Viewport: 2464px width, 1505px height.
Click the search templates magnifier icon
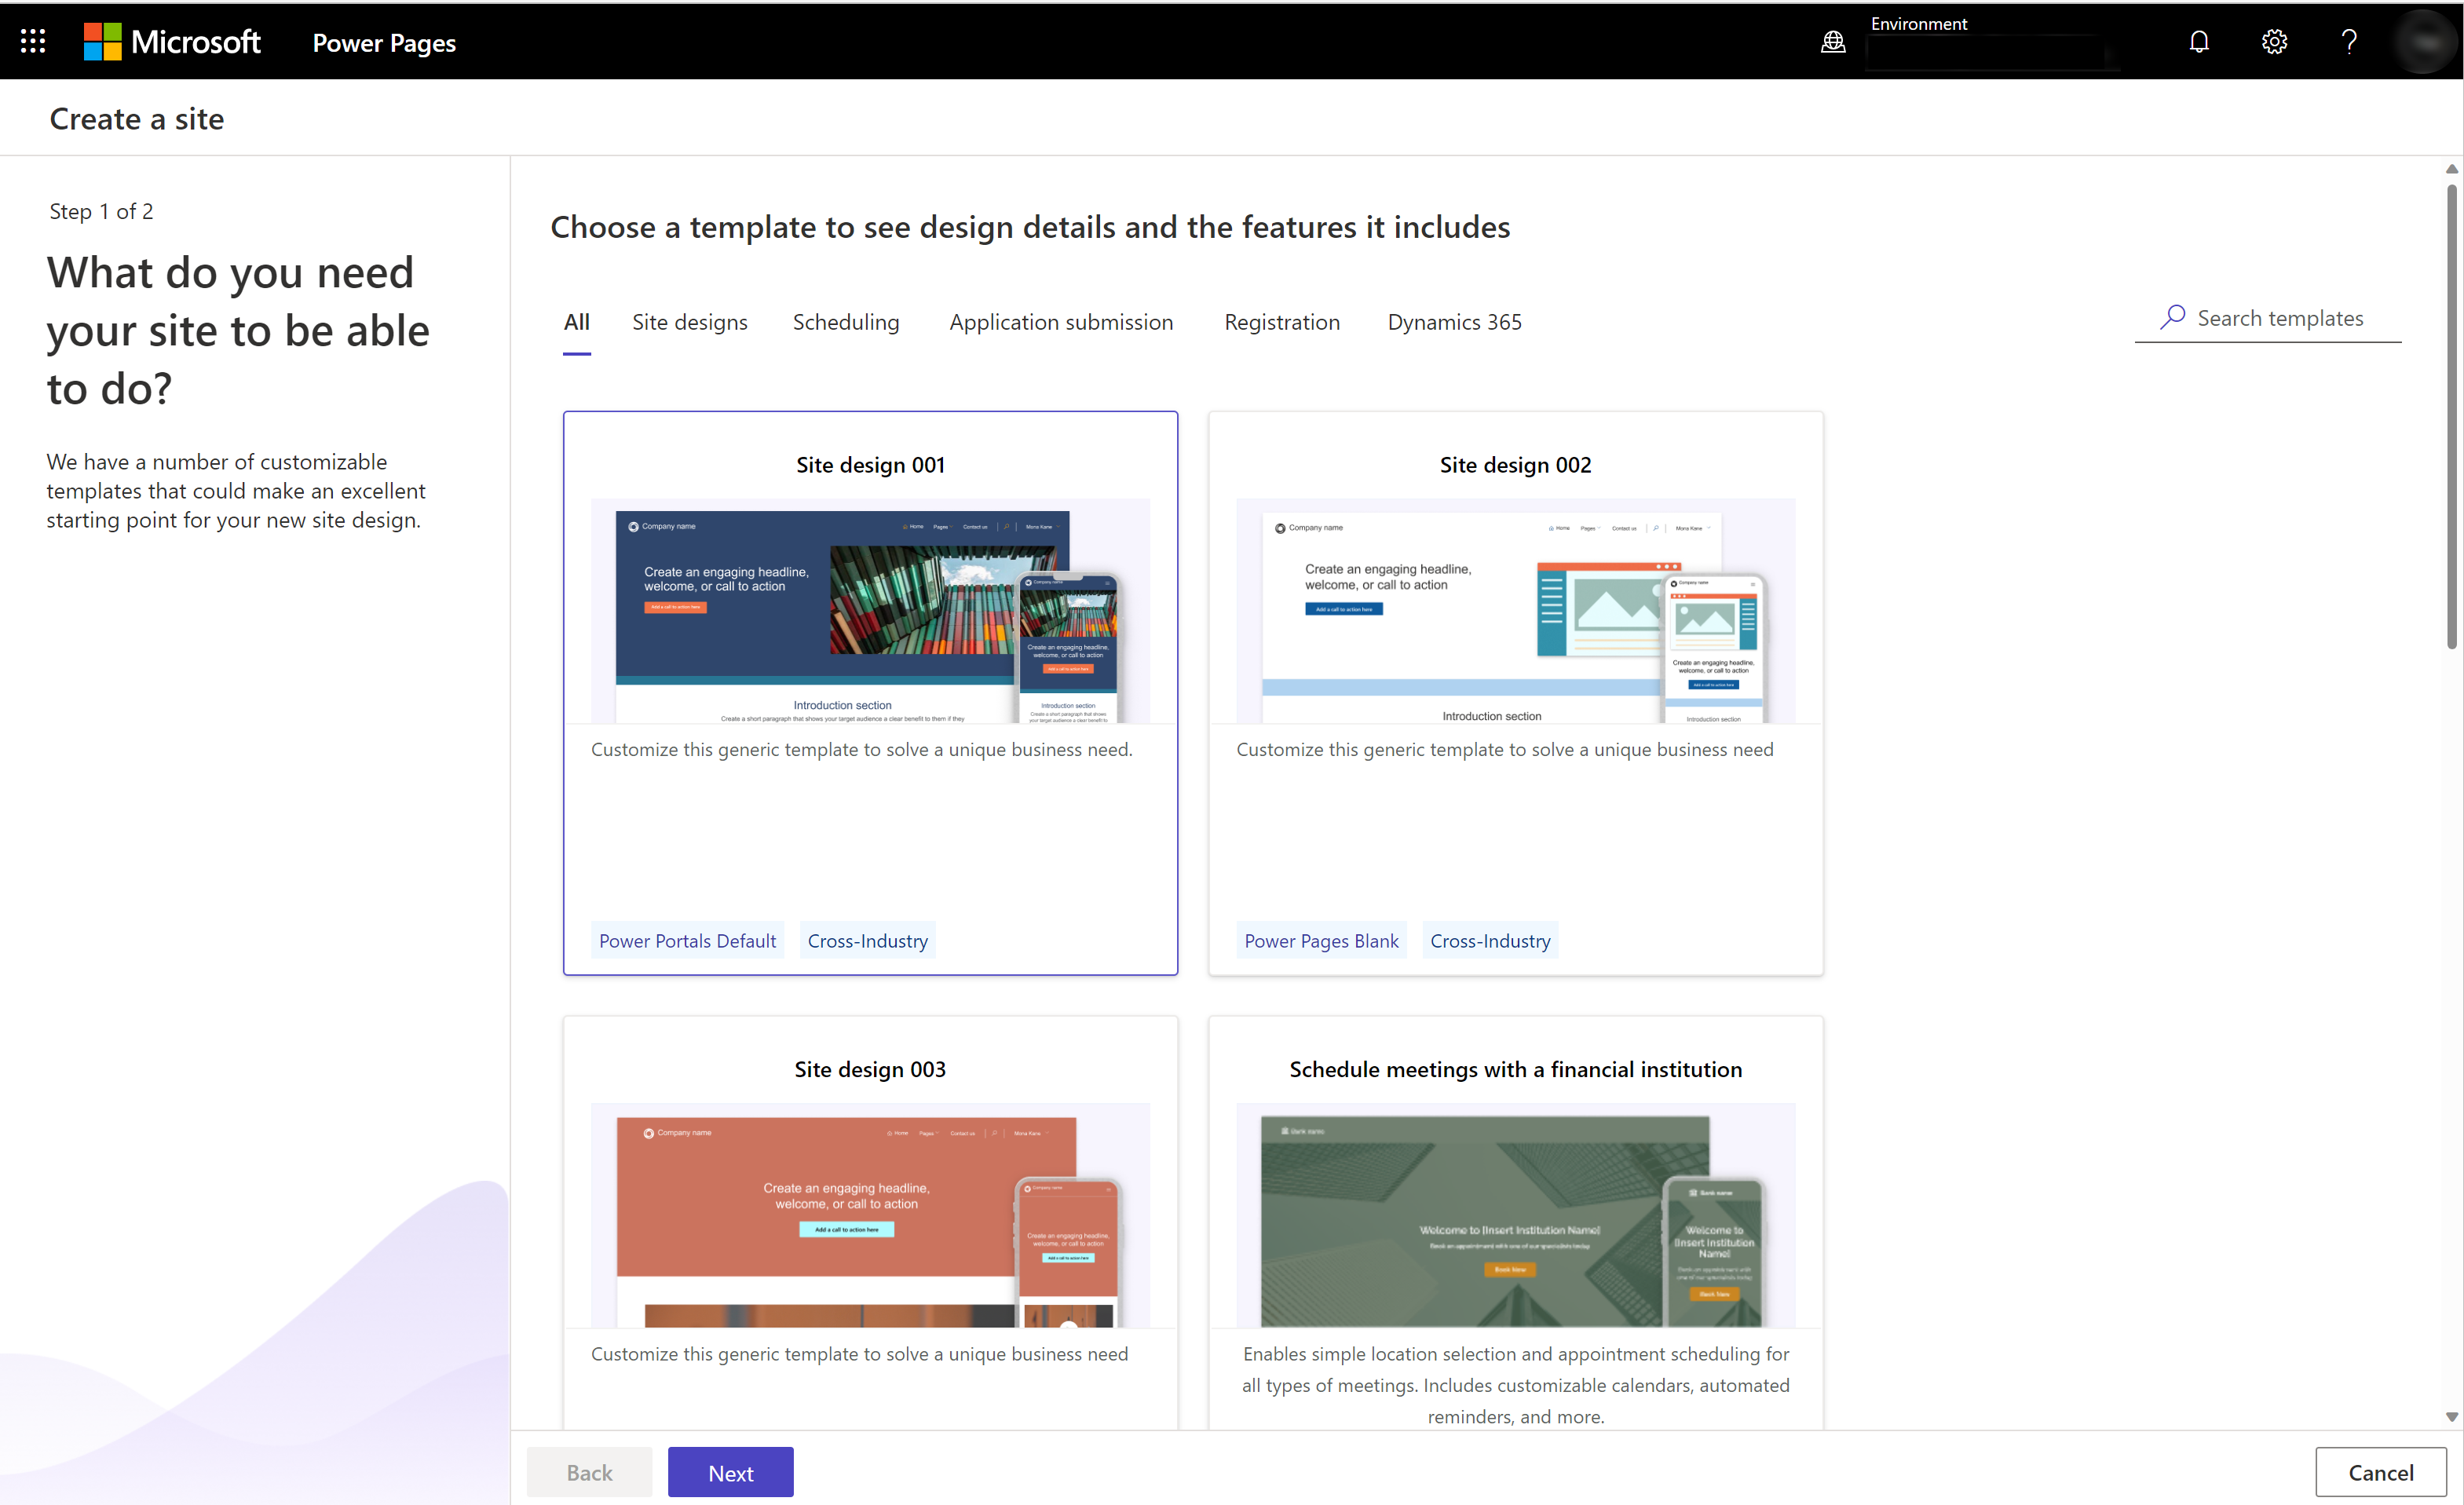(2170, 317)
